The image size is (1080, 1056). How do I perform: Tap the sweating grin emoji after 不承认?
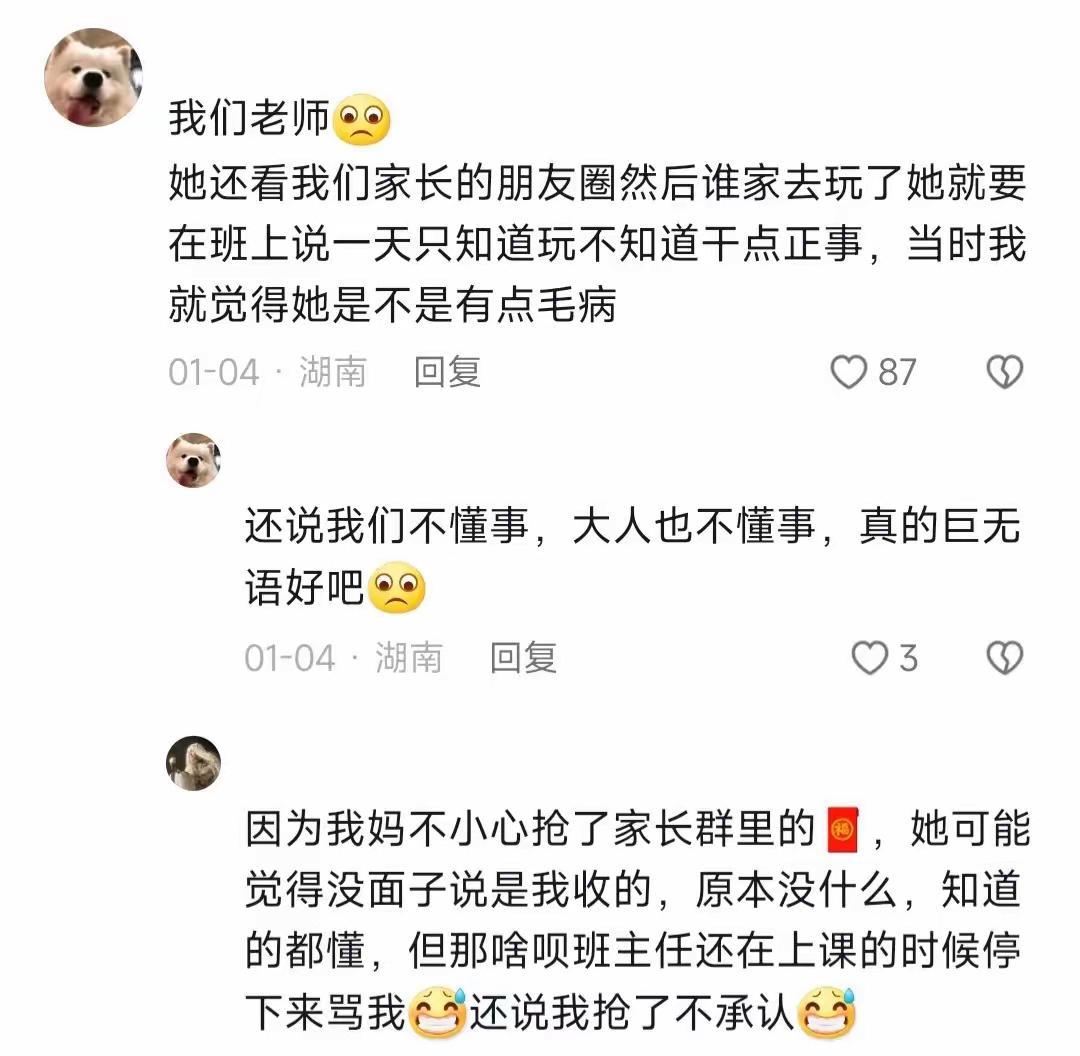(827, 1013)
